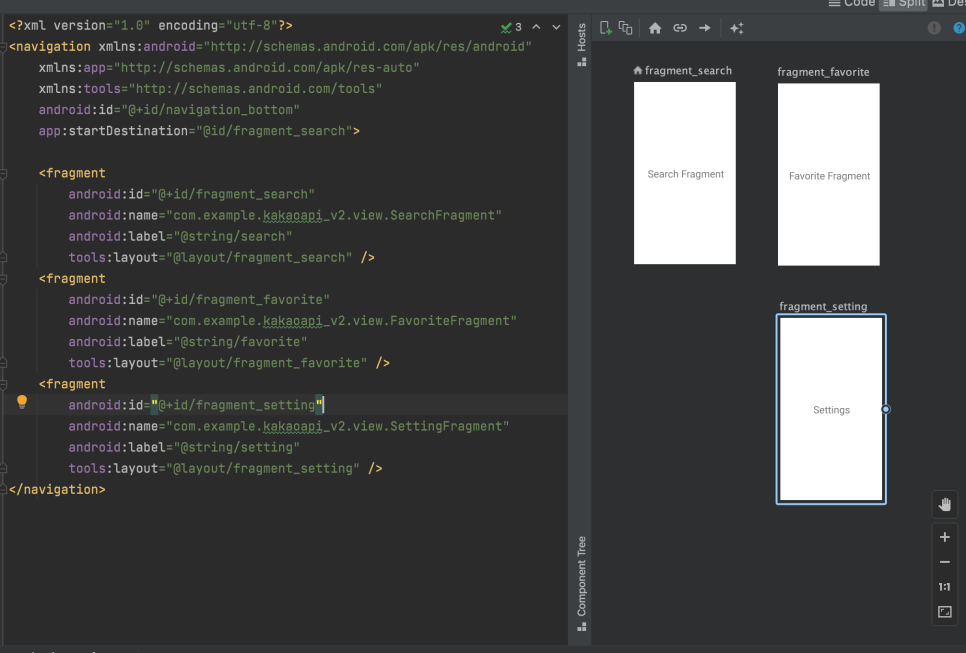
Task: Click the SearchFragment android:name line
Action: click(285, 216)
